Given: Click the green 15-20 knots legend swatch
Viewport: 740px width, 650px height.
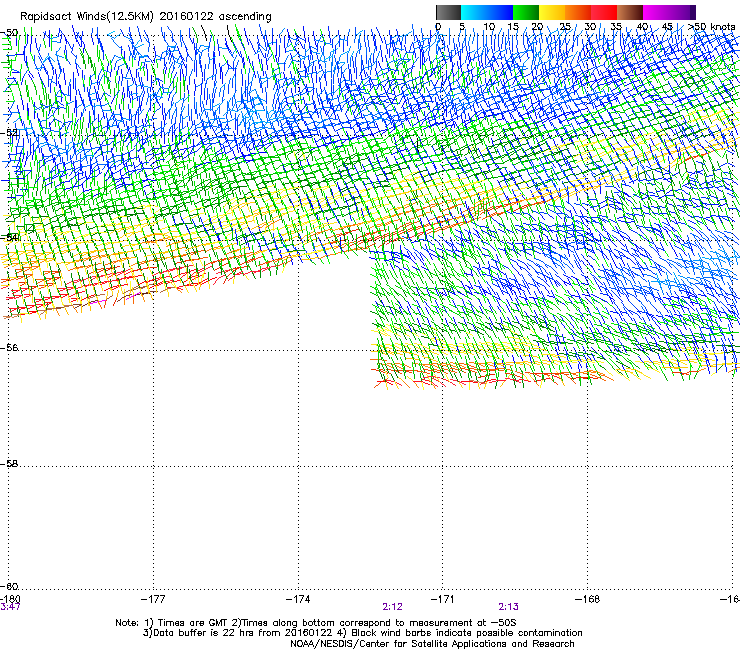Looking at the screenshot, I should point(526,12).
